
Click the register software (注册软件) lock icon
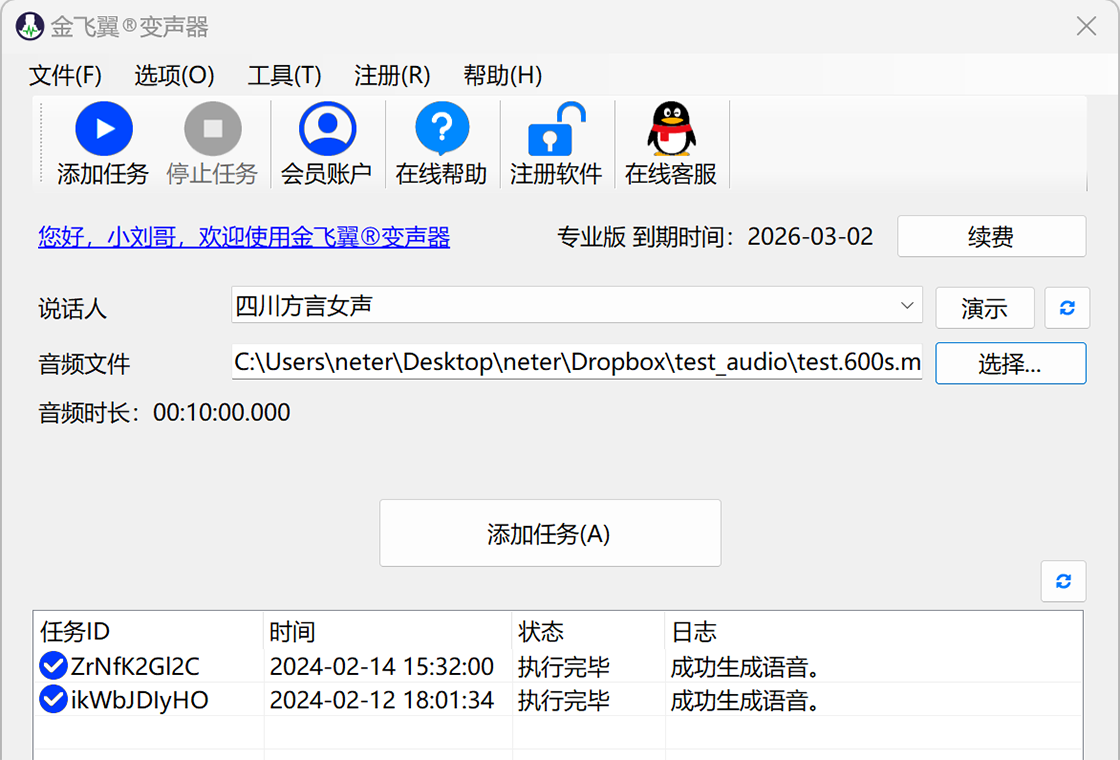click(x=556, y=129)
